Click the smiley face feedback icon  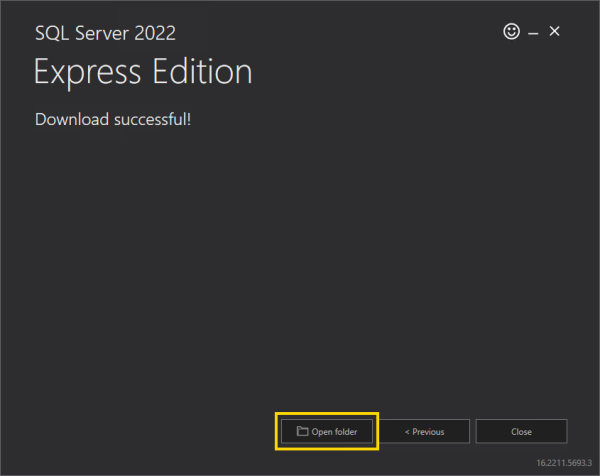(x=511, y=32)
